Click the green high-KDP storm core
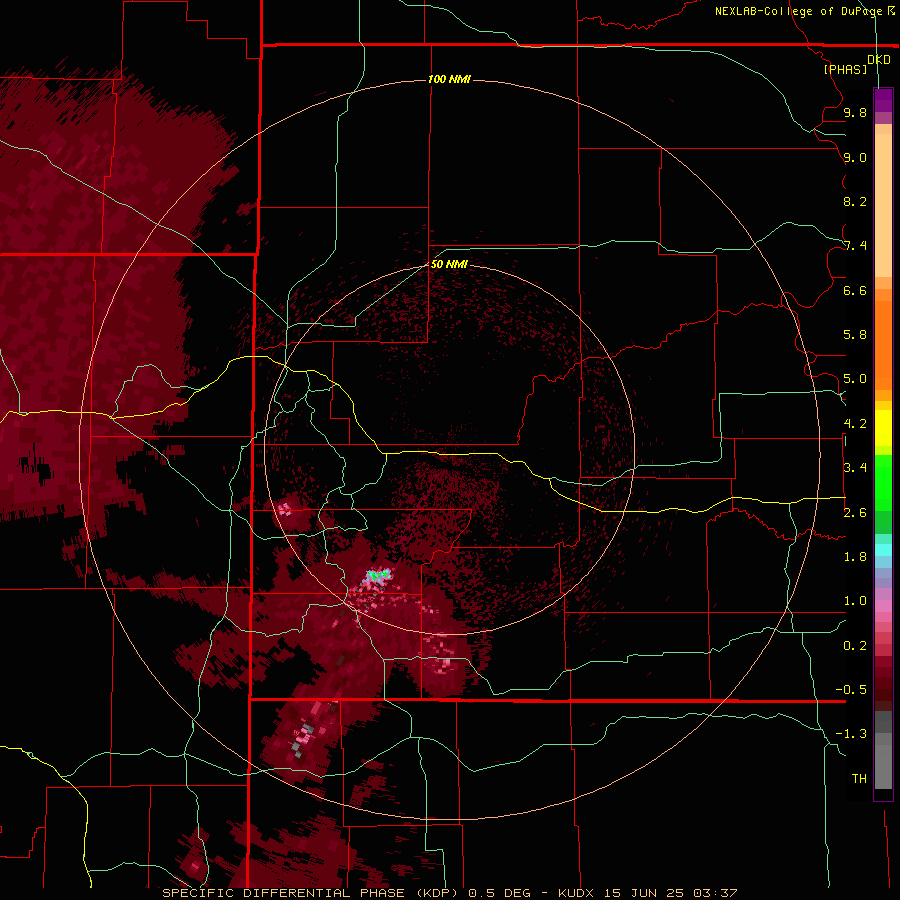This screenshot has height=900, width=900. (378, 575)
